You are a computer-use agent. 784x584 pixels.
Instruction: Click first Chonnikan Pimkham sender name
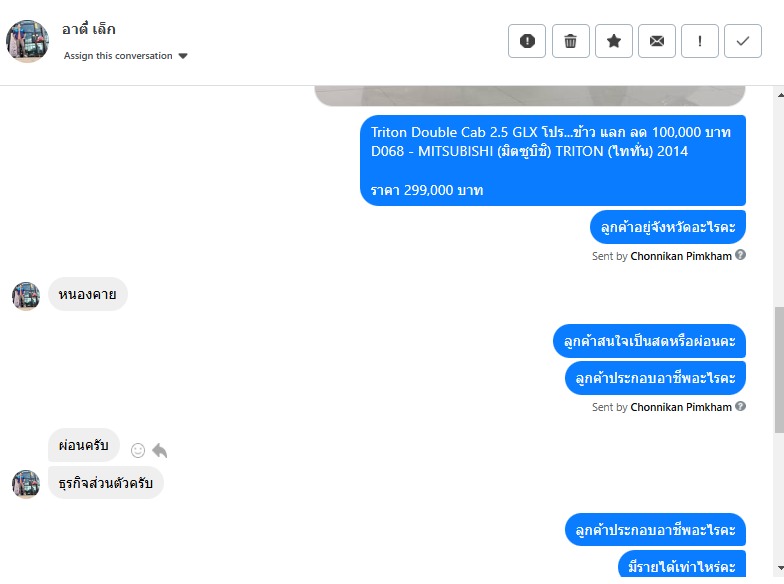pyautogui.click(x=680, y=256)
